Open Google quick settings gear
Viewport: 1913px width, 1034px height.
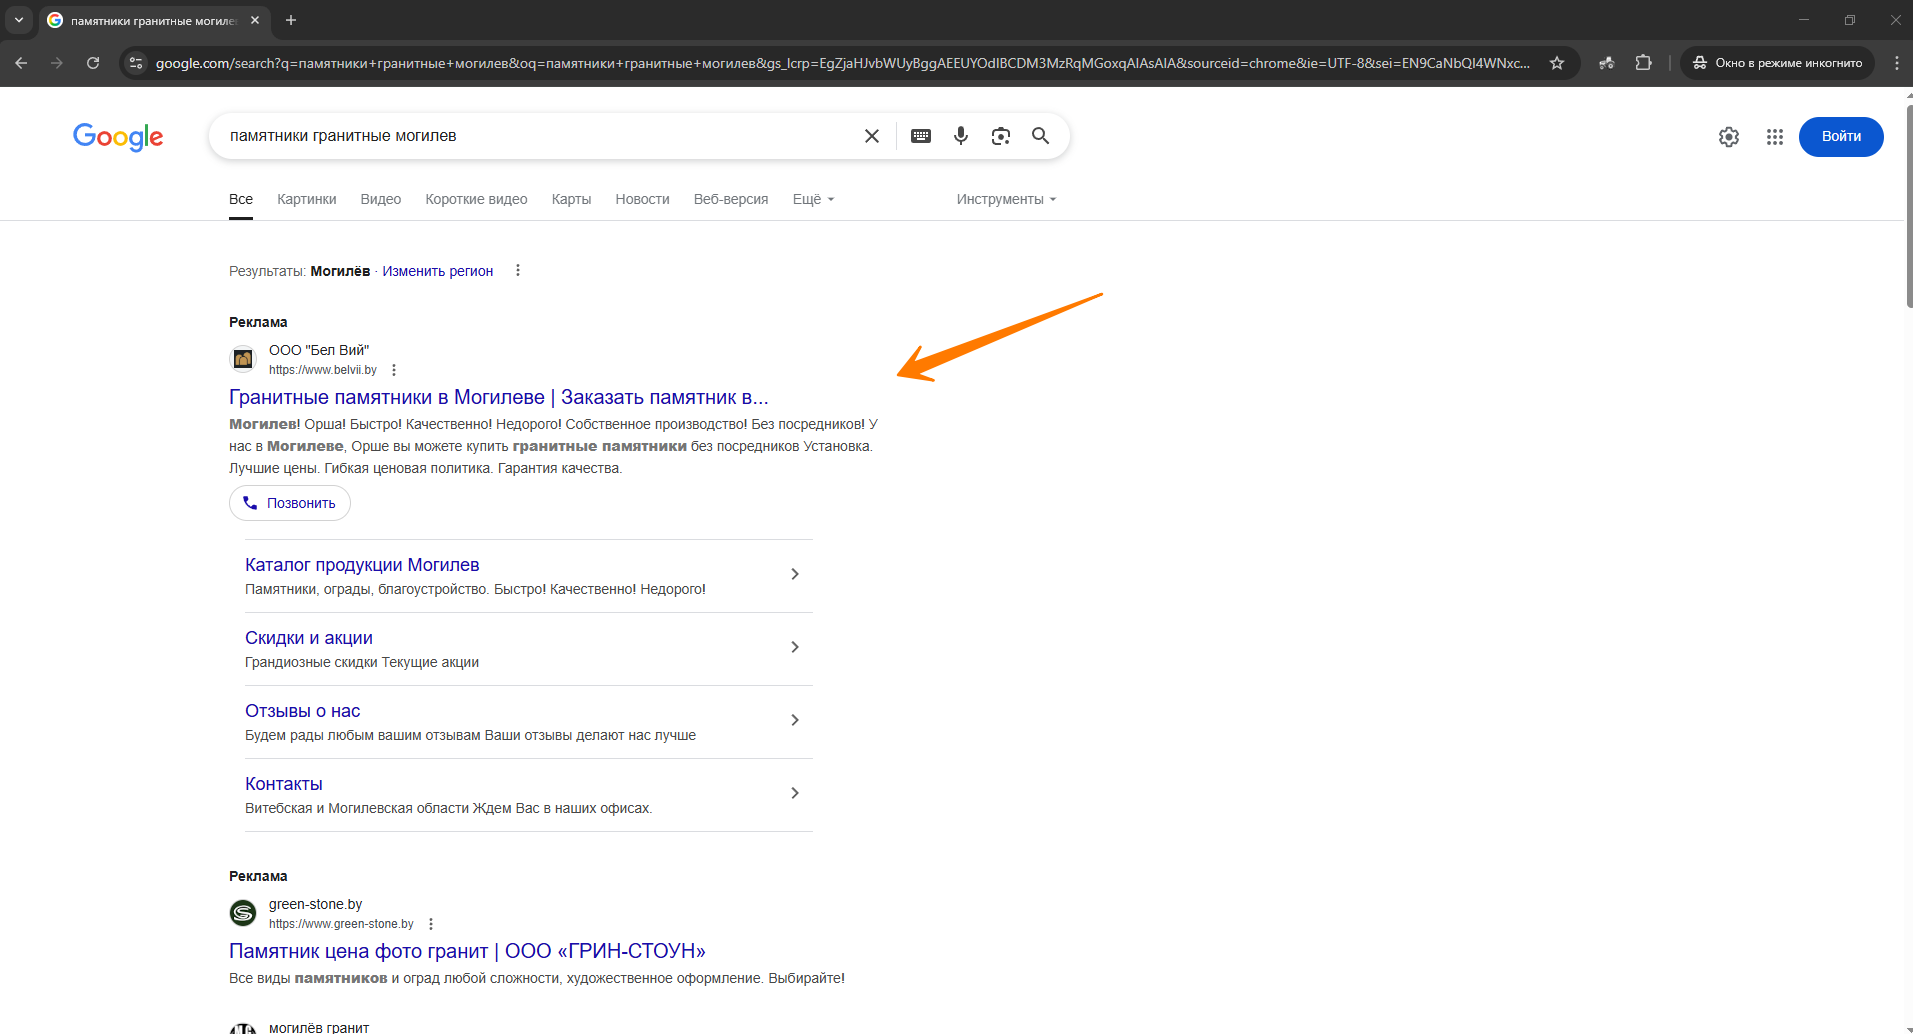coord(1729,137)
